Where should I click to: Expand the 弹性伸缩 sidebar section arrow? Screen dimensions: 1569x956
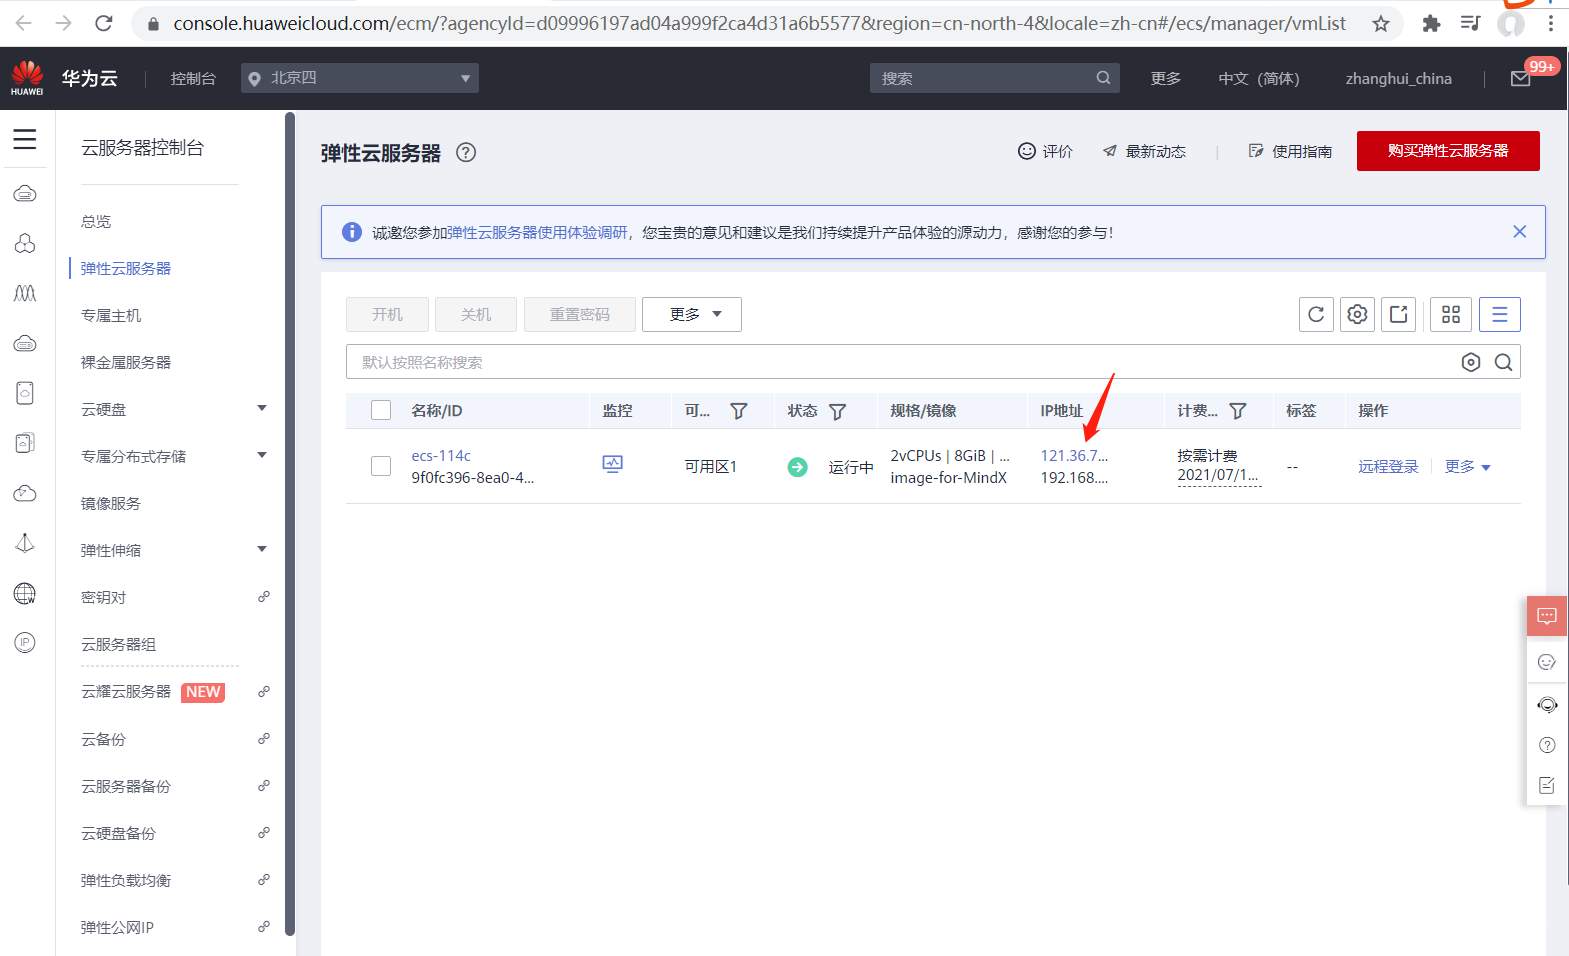pyautogui.click(x=262, y=549)
